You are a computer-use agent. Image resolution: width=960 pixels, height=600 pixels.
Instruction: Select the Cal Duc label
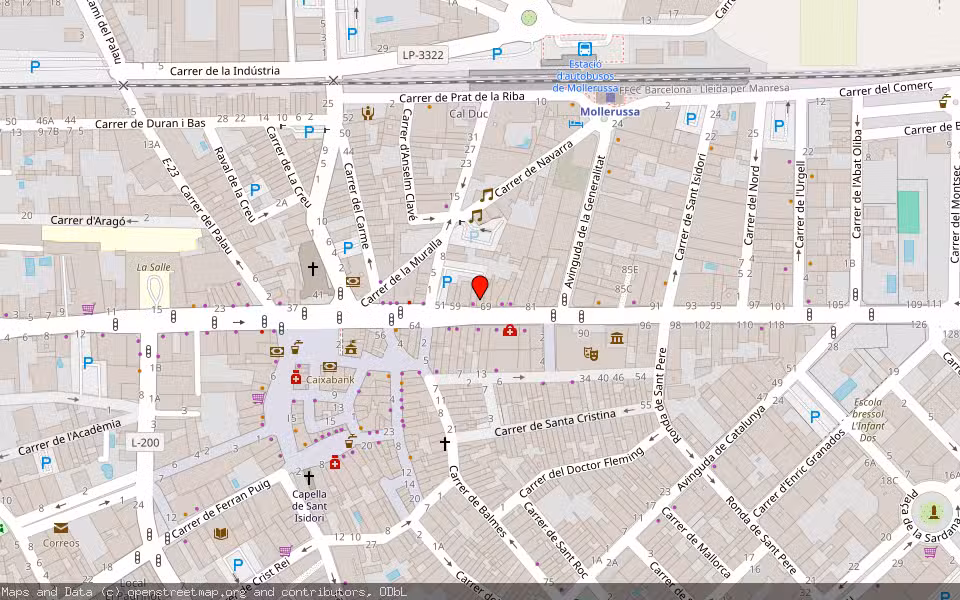click(x=468, y=113)
